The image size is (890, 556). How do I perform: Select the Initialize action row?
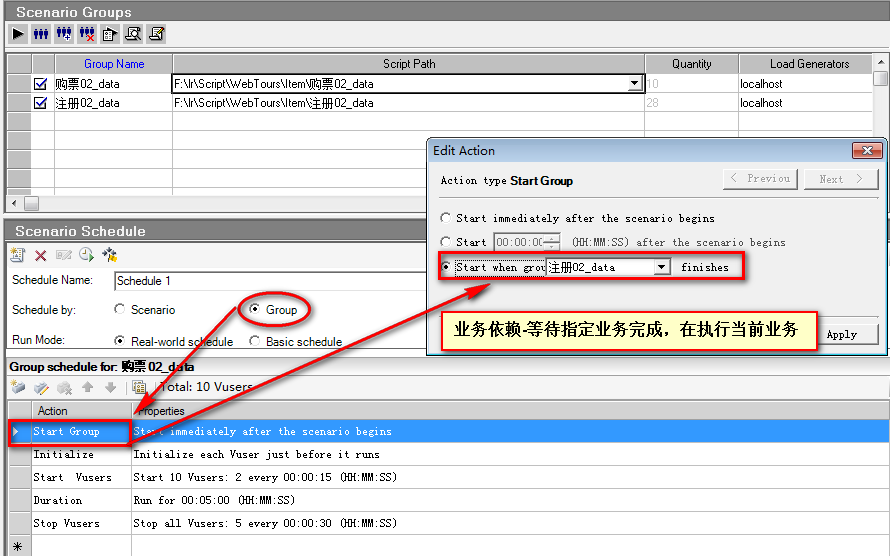click(x=448, y=454)
